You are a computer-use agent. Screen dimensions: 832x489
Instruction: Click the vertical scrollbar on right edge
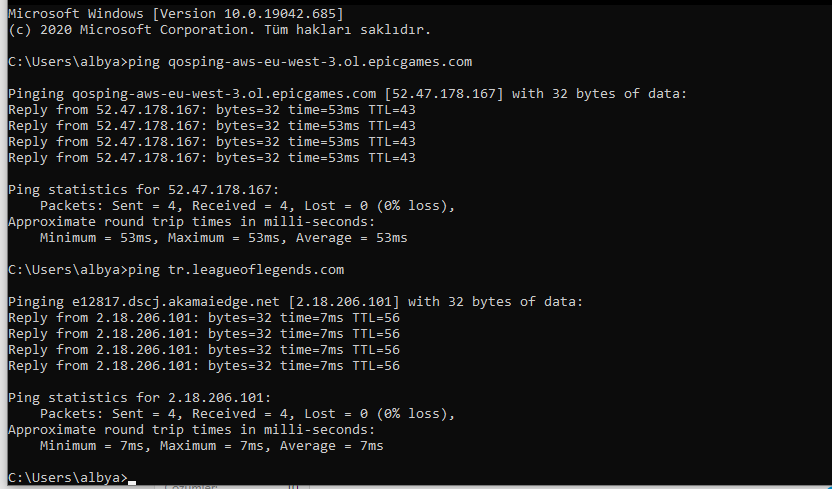tap(825, 240)
